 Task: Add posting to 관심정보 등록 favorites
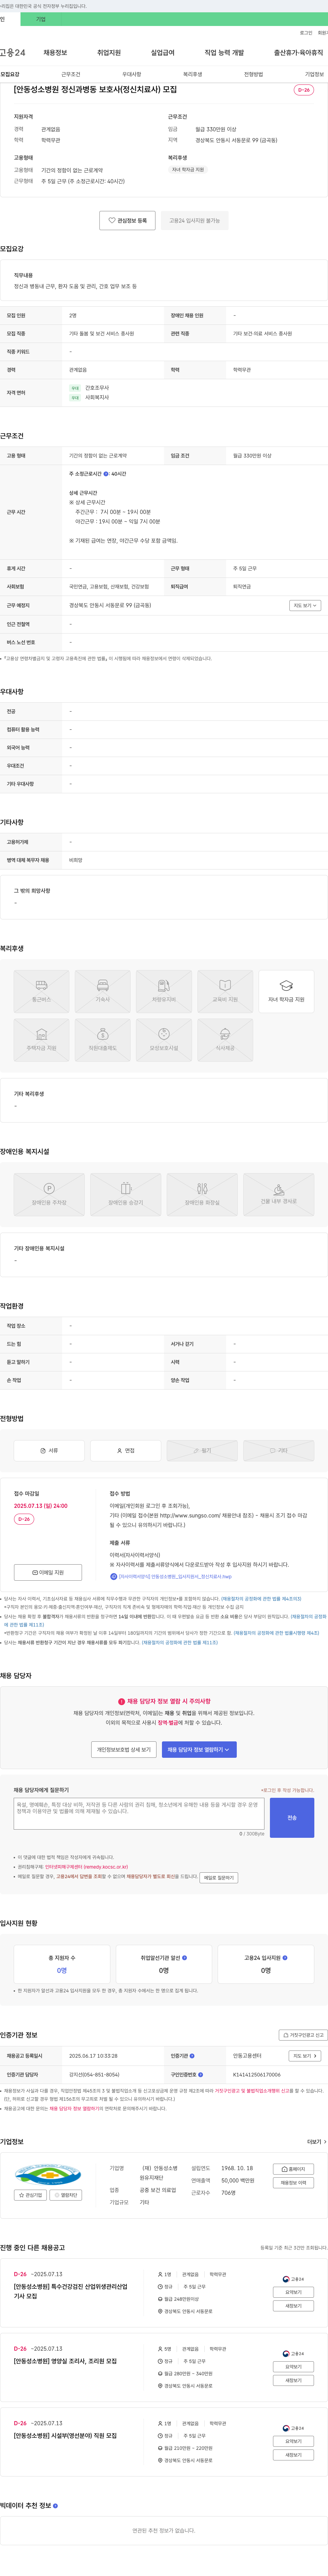[x=127, y=220]
